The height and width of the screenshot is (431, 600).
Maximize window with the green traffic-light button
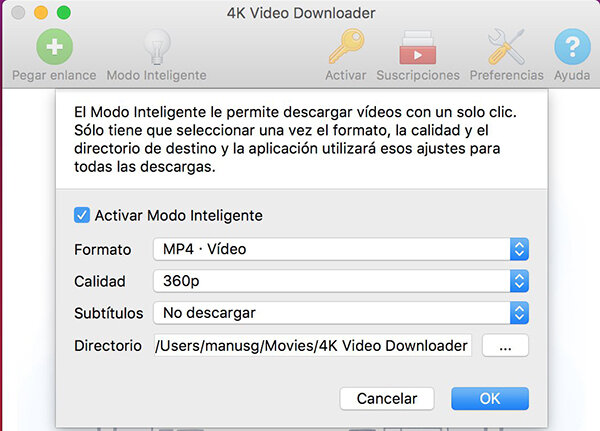coord(64,13)
